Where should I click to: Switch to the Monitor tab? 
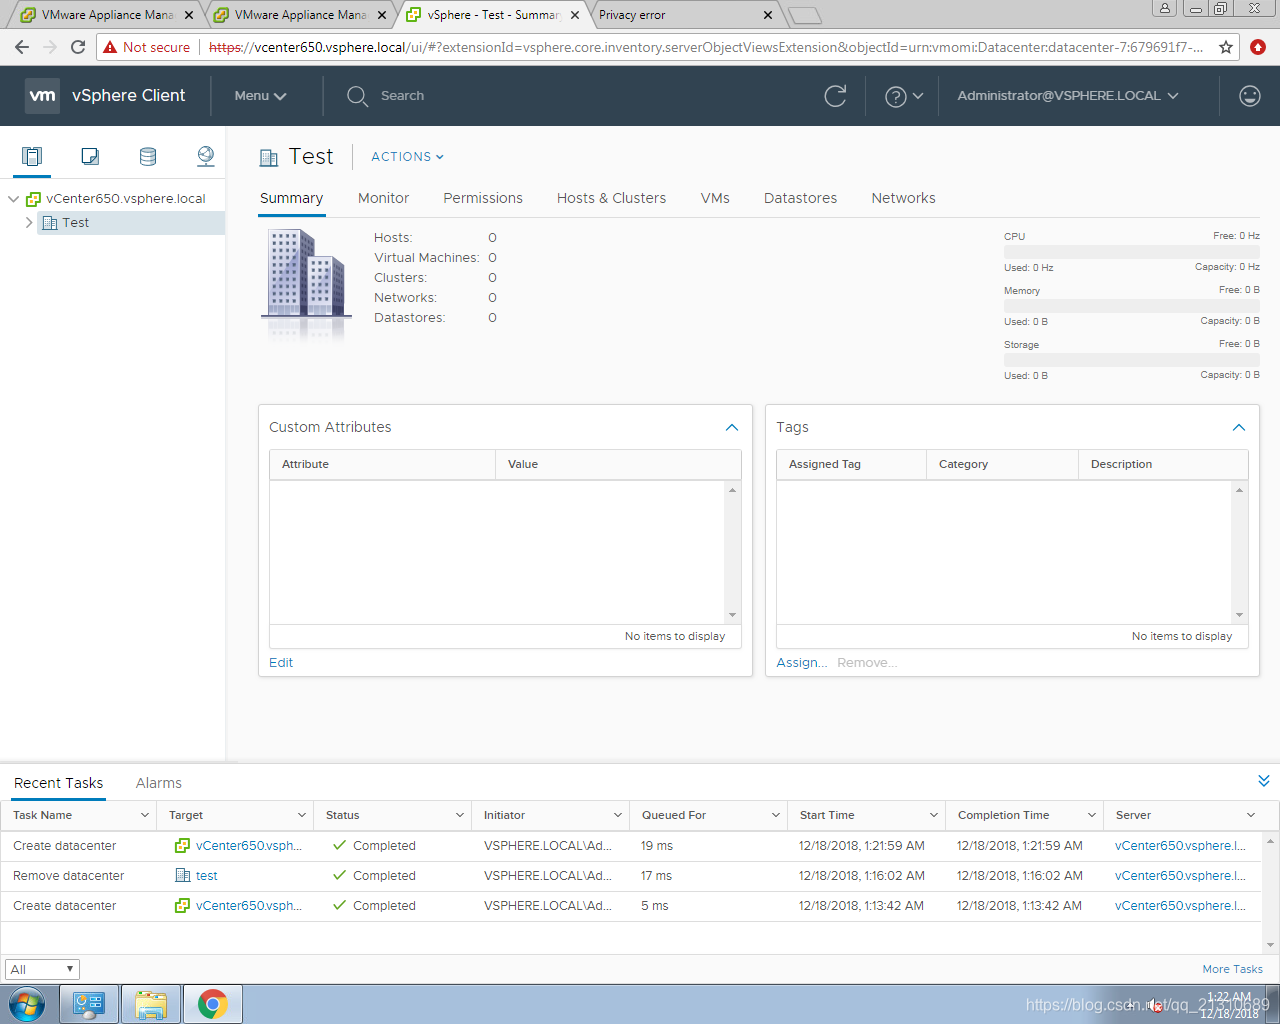tap(383, 198)
